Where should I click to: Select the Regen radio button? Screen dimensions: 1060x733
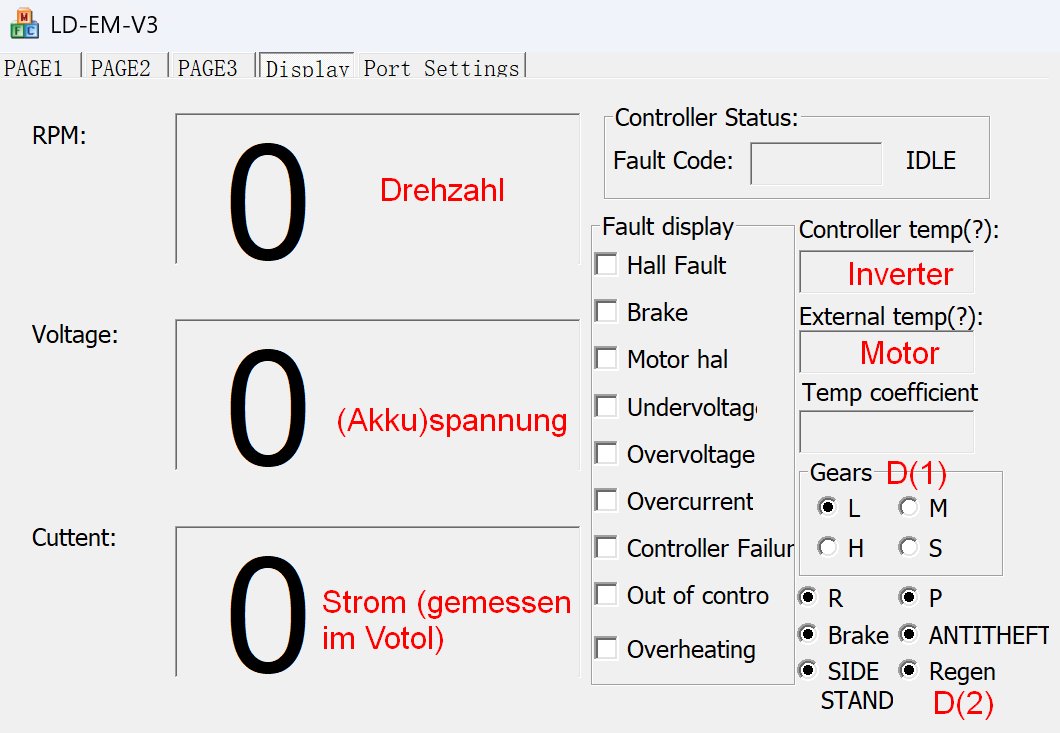click(908, 669)
